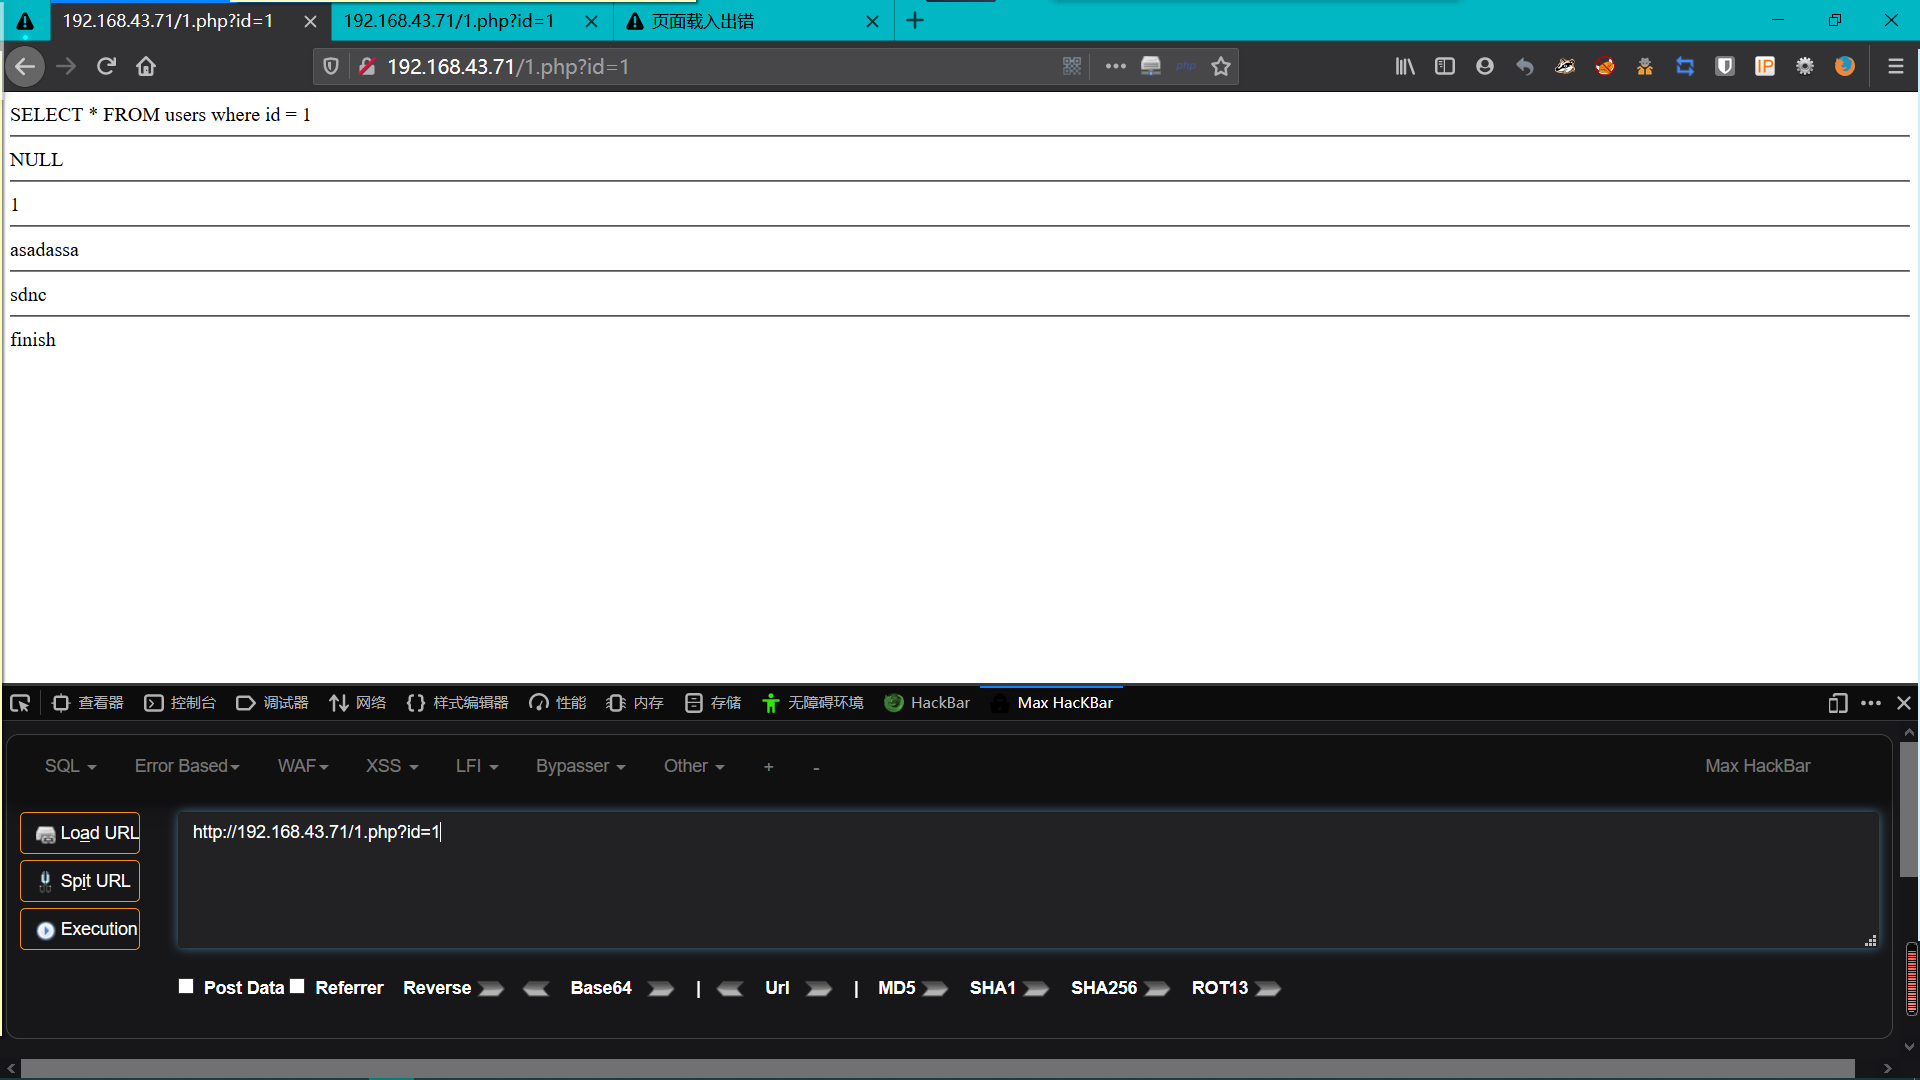Bookmark this page with the star icon
This screenshot has width=1920, height=1080.
(1221, 66)
